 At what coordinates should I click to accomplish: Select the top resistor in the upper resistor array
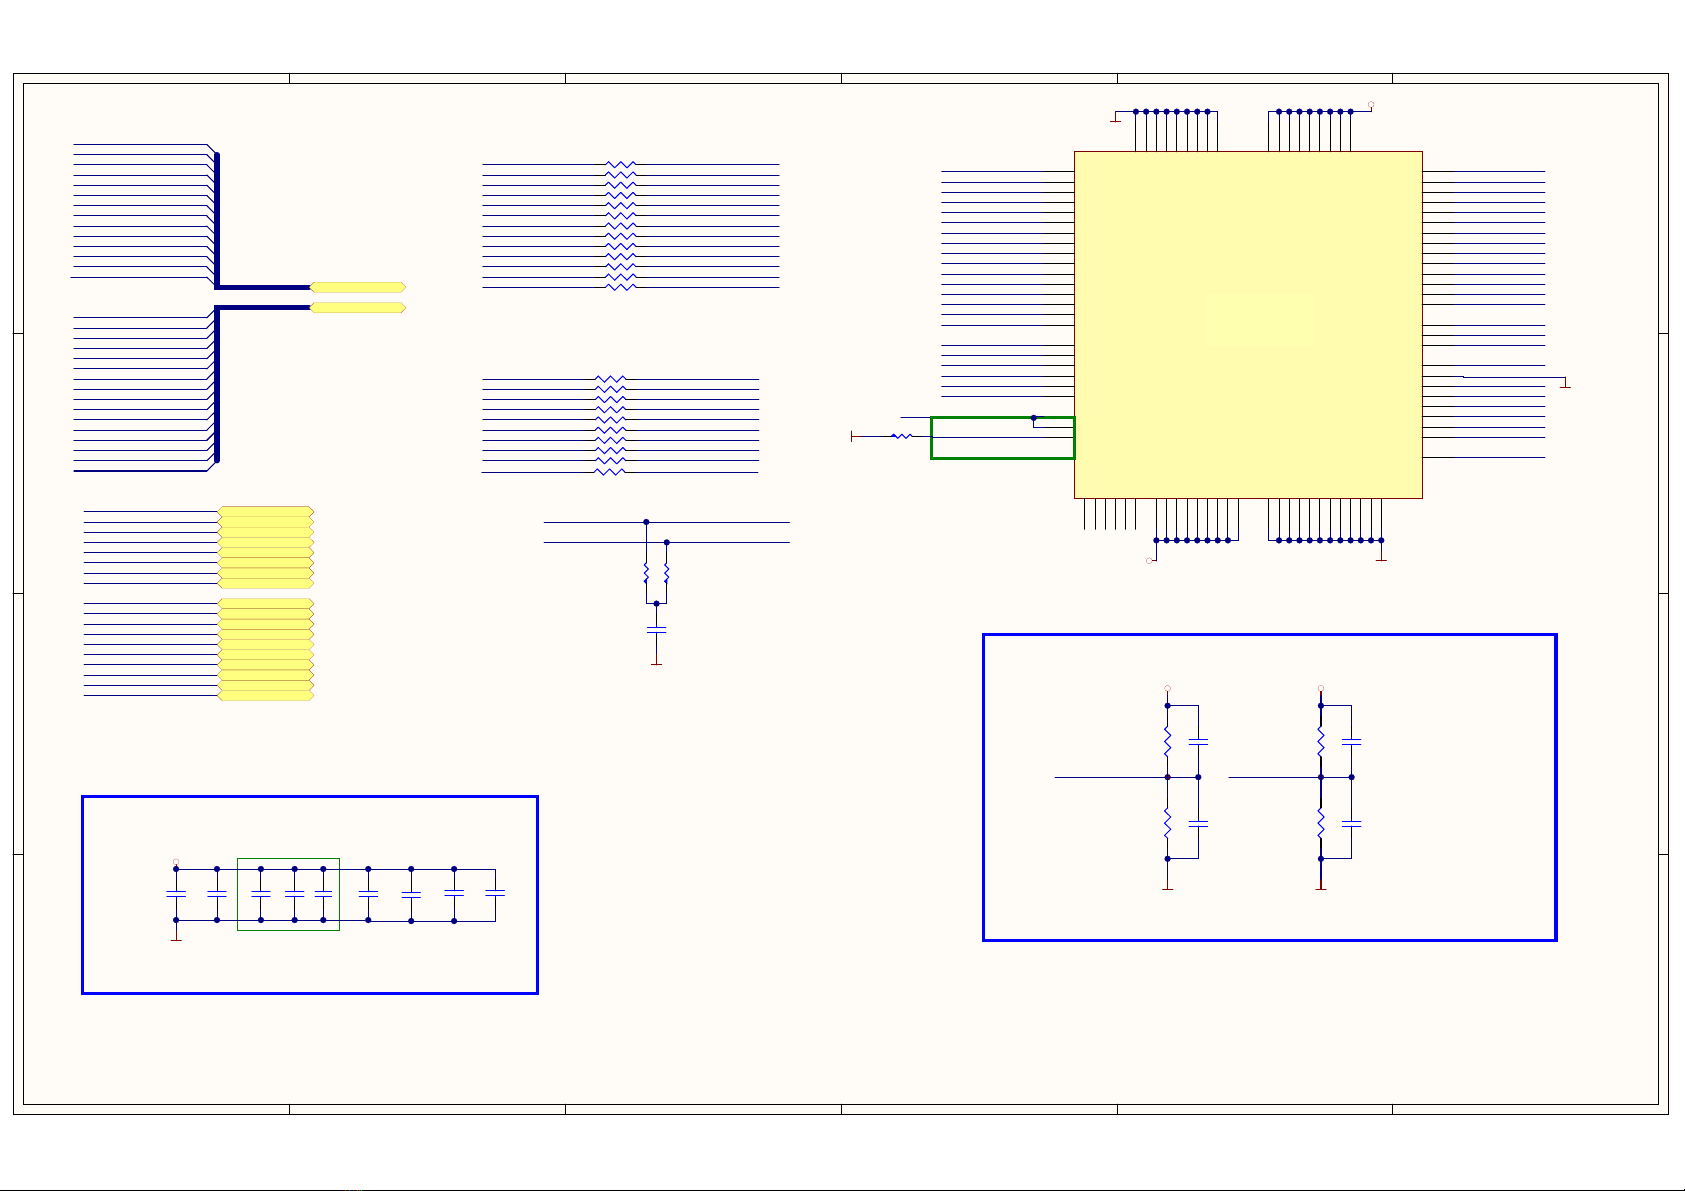[x=620, y=164]
